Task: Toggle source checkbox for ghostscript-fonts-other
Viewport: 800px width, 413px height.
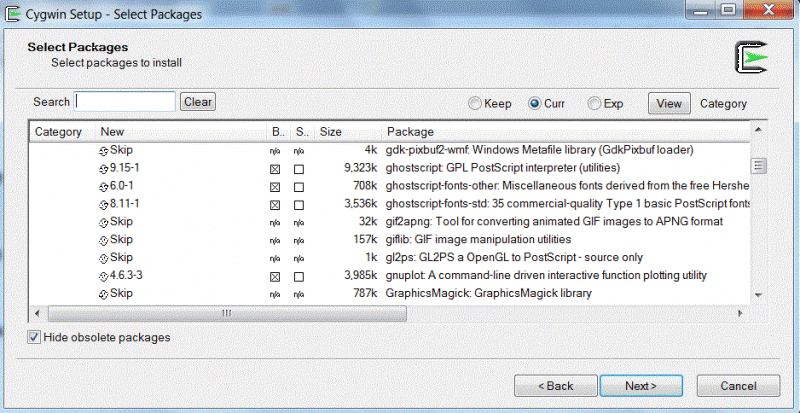Action: coord(299,187)
